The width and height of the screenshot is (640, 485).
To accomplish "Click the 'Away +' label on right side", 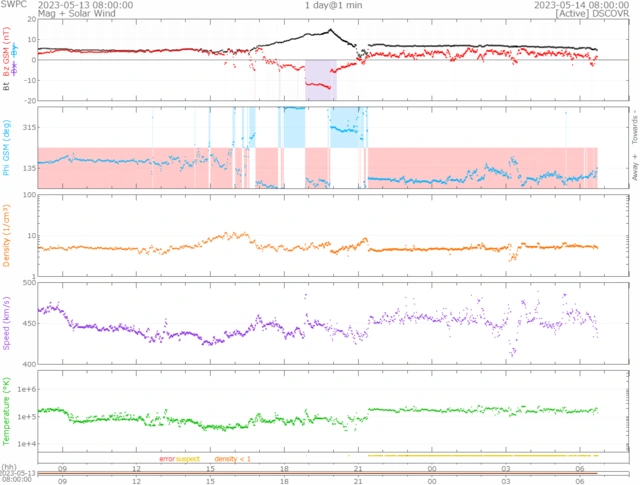I will pyautogui.click(x=634, y=169).
